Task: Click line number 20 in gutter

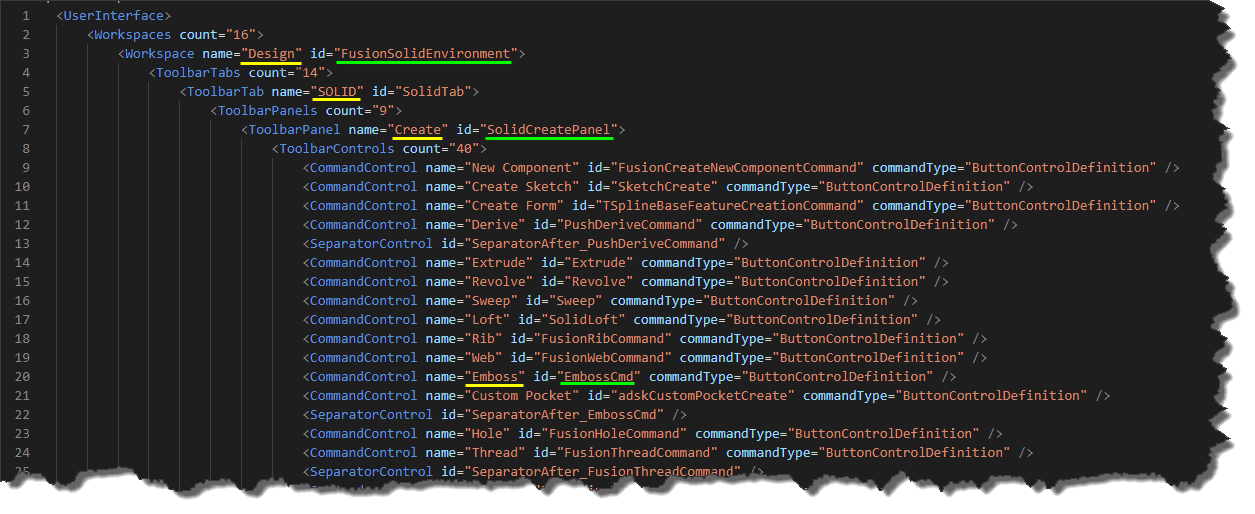Action: [x=24, y=376]
